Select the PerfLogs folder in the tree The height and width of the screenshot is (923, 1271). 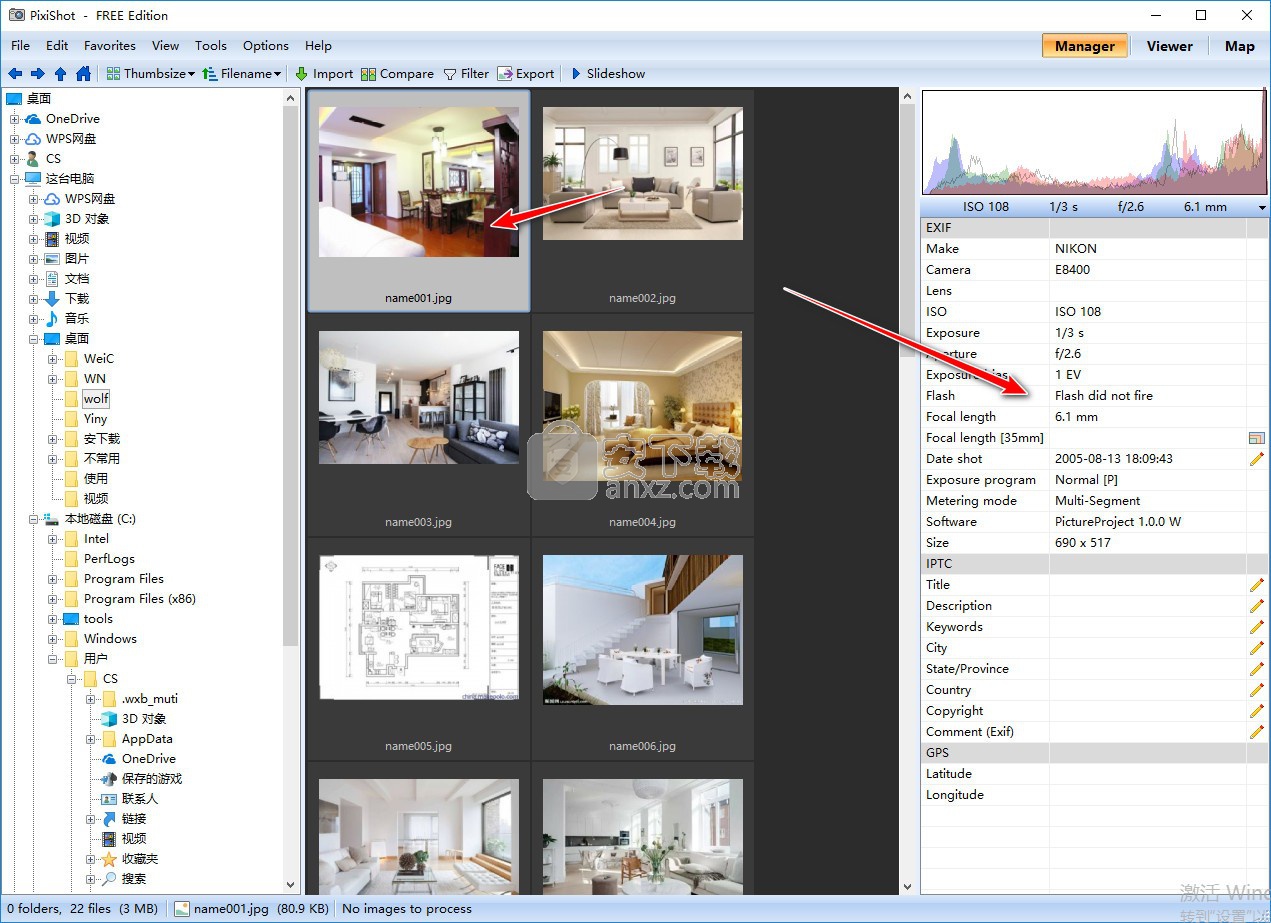click(x=109, y=559)
